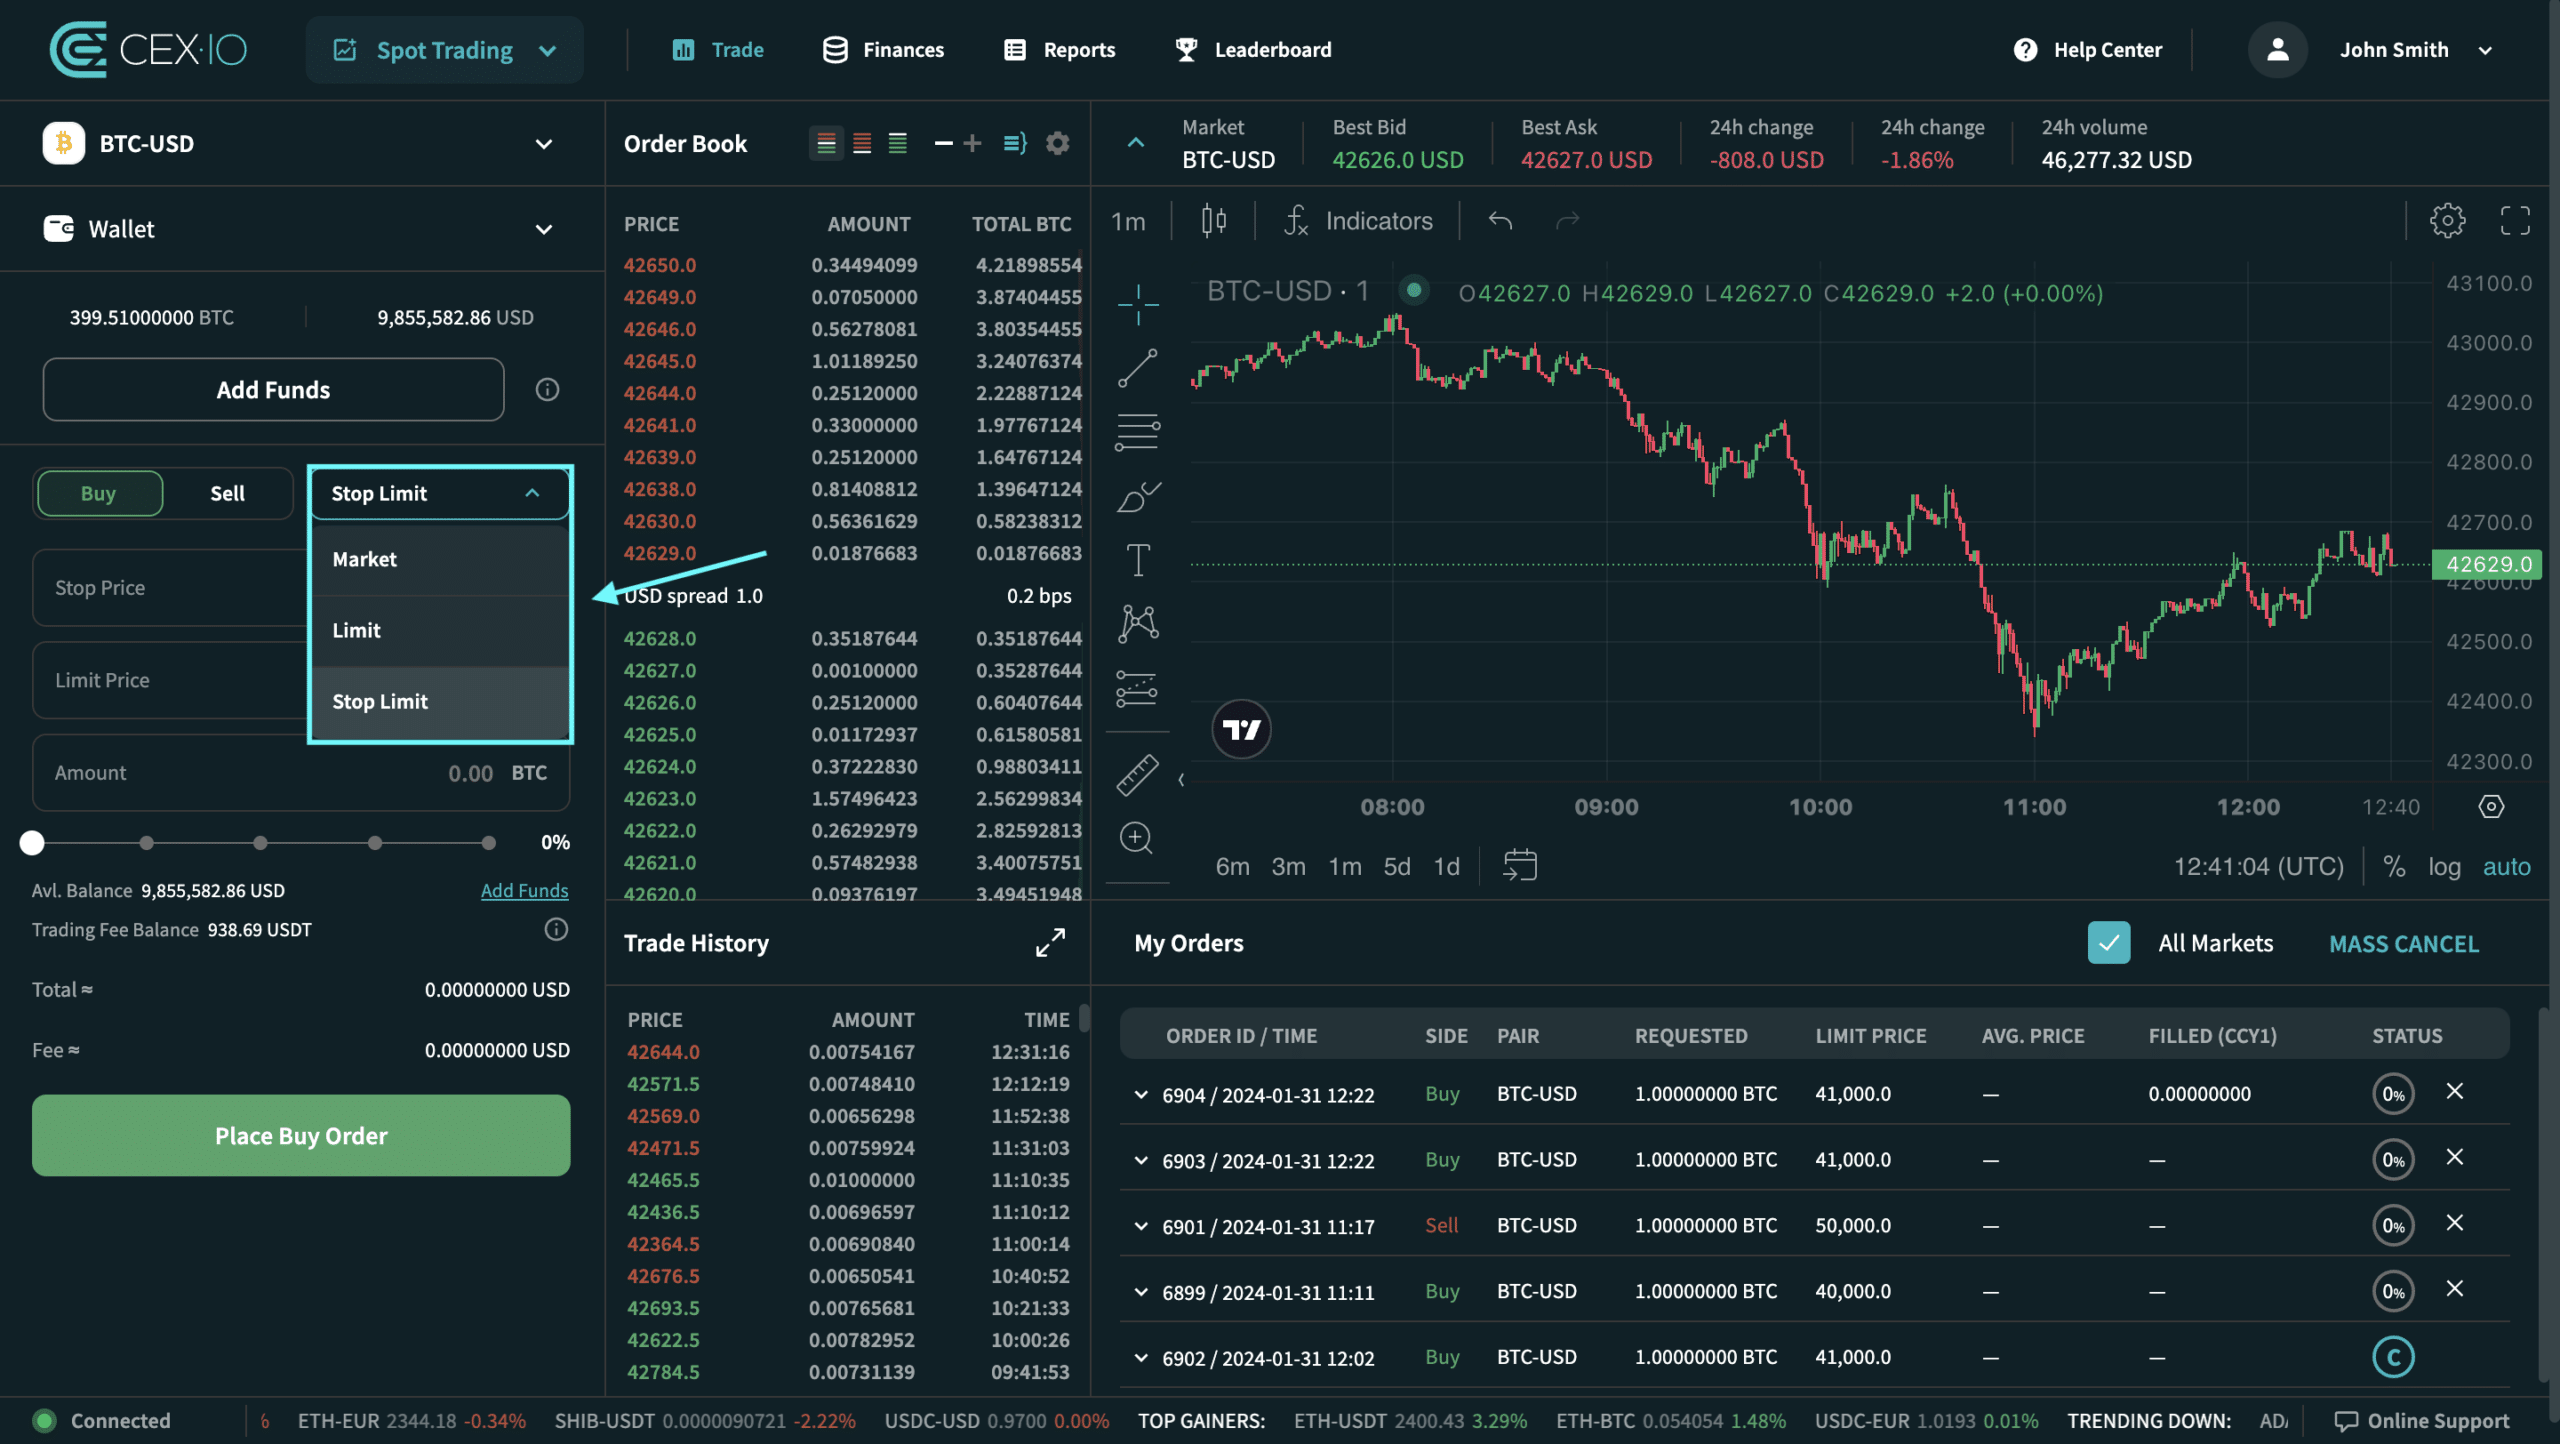Viewport: 2560px width, 1444px height.
Task: Choose Stop Limit in order type list
Action: coord(440,702)
